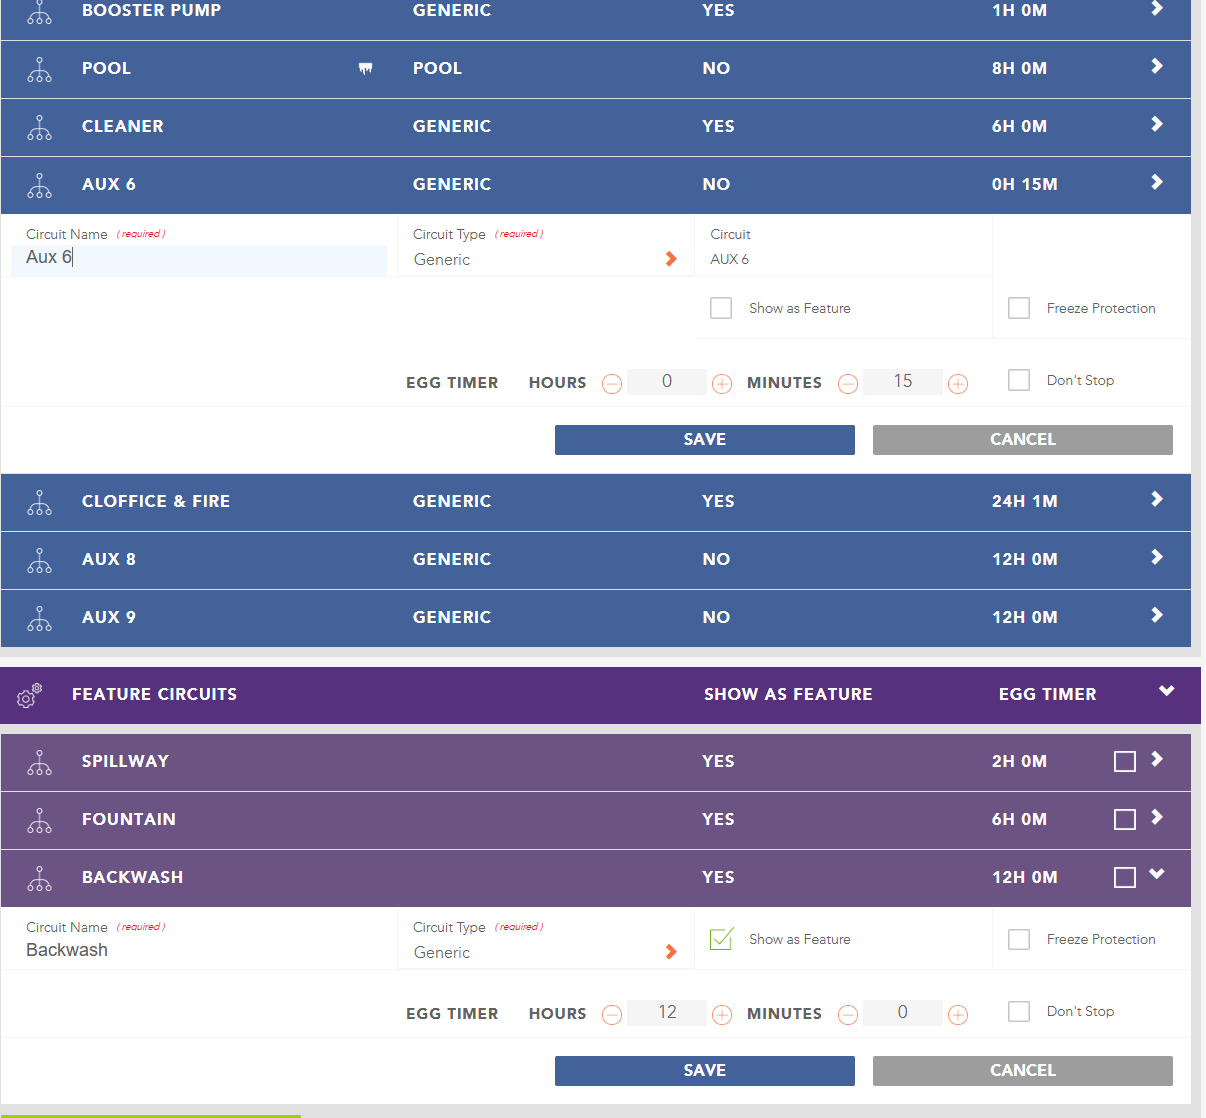Click the circuit icon beside Backwash row
This screenshot has height=1118, width=1206.
tap(39, 879)
